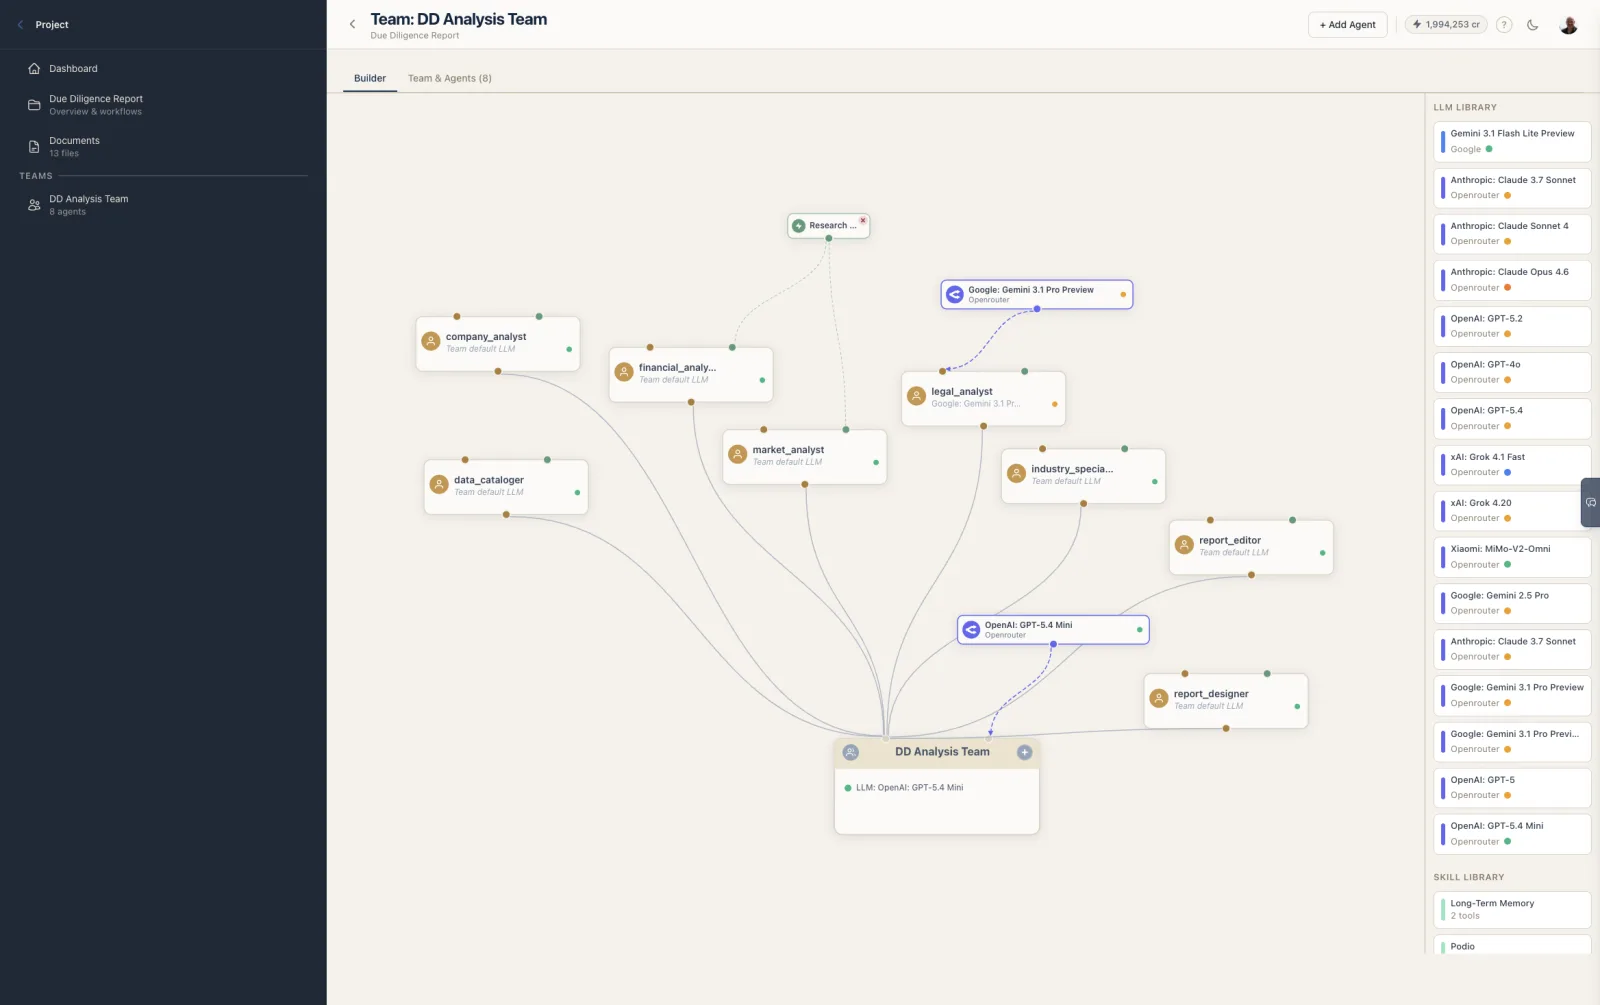
Task: Click market_analyst agent avatar icon
Action: coord(738,455)
